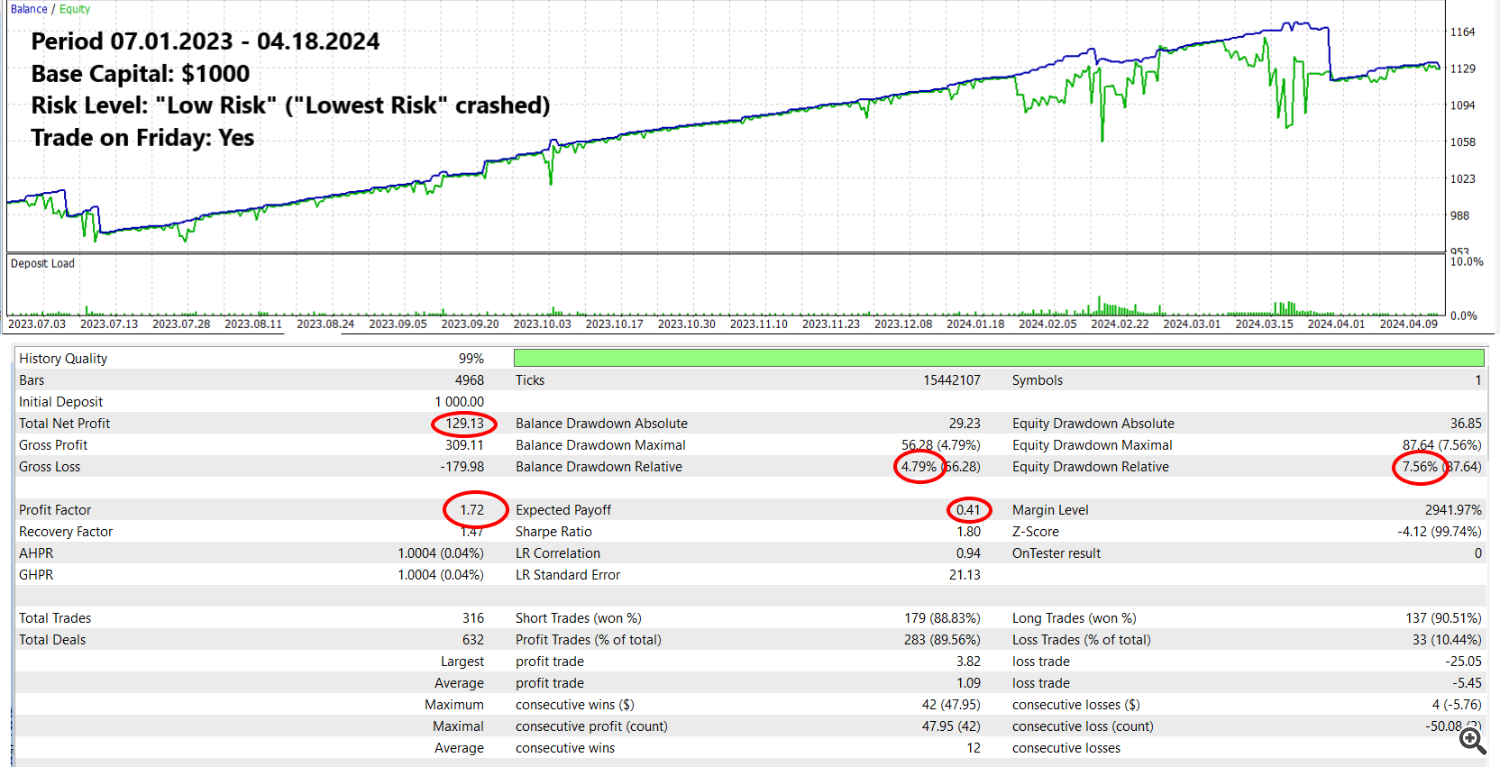Select the Total Deals value 632
The width and height of the screenshot is (1500, 767).
tap(473, 640)
